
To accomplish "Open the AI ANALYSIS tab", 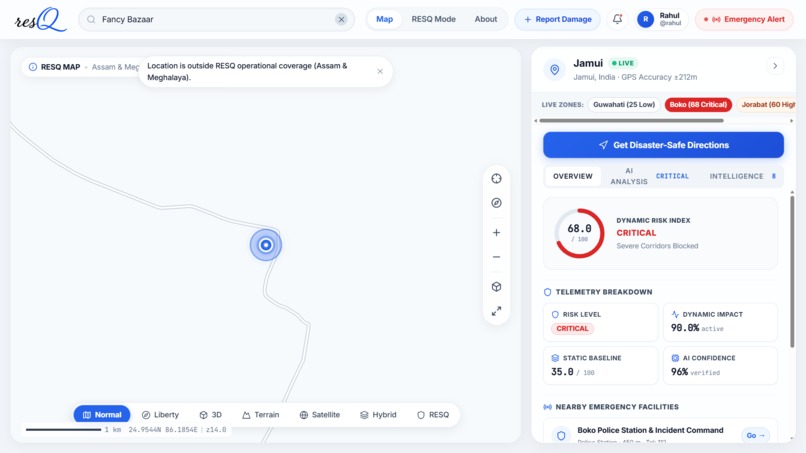I will tap(649, 176).
